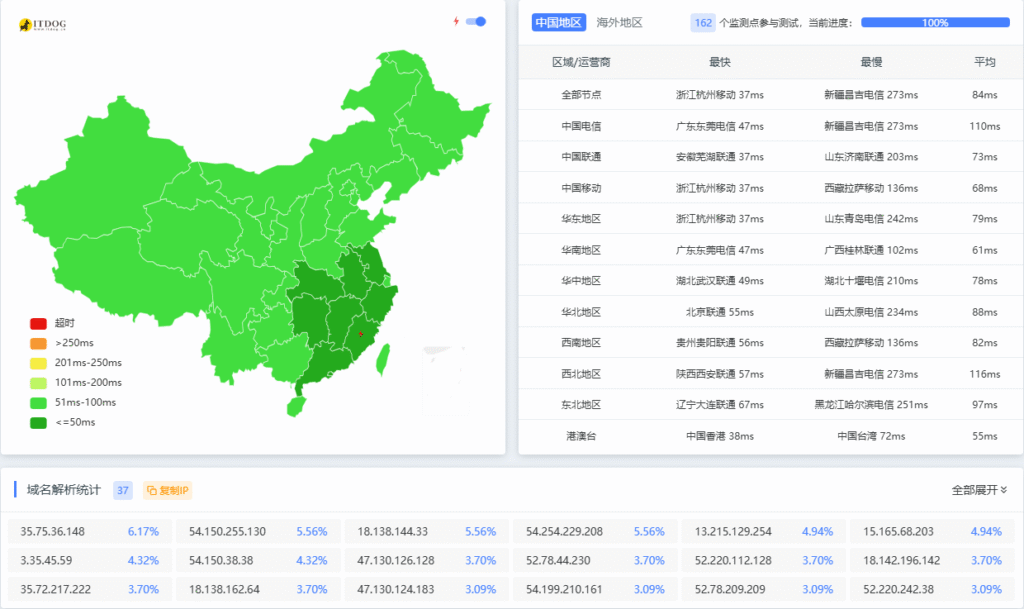The height and width of the screenshot is (609, 1024).
Task: Click the 162 monitoring points badge
Action: 703,22
